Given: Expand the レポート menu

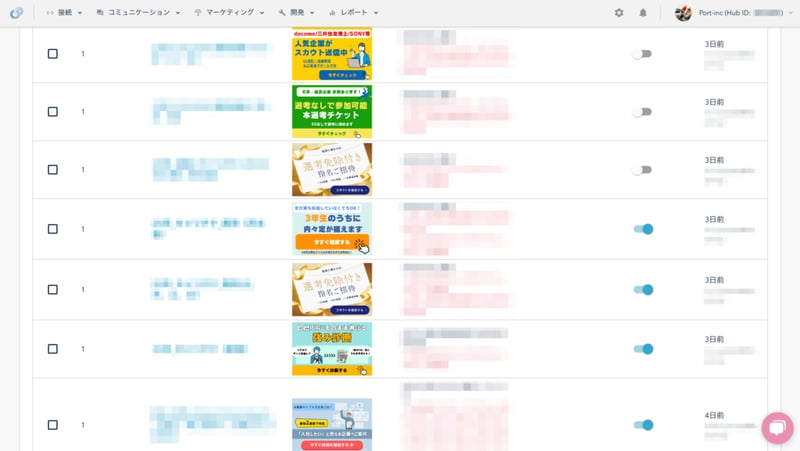Looking at the screenshot, I should pos(354,13).
